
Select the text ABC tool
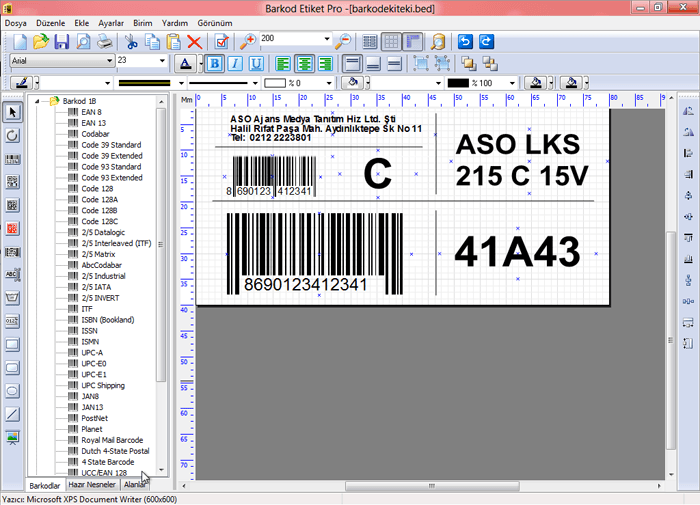[12, 275]
